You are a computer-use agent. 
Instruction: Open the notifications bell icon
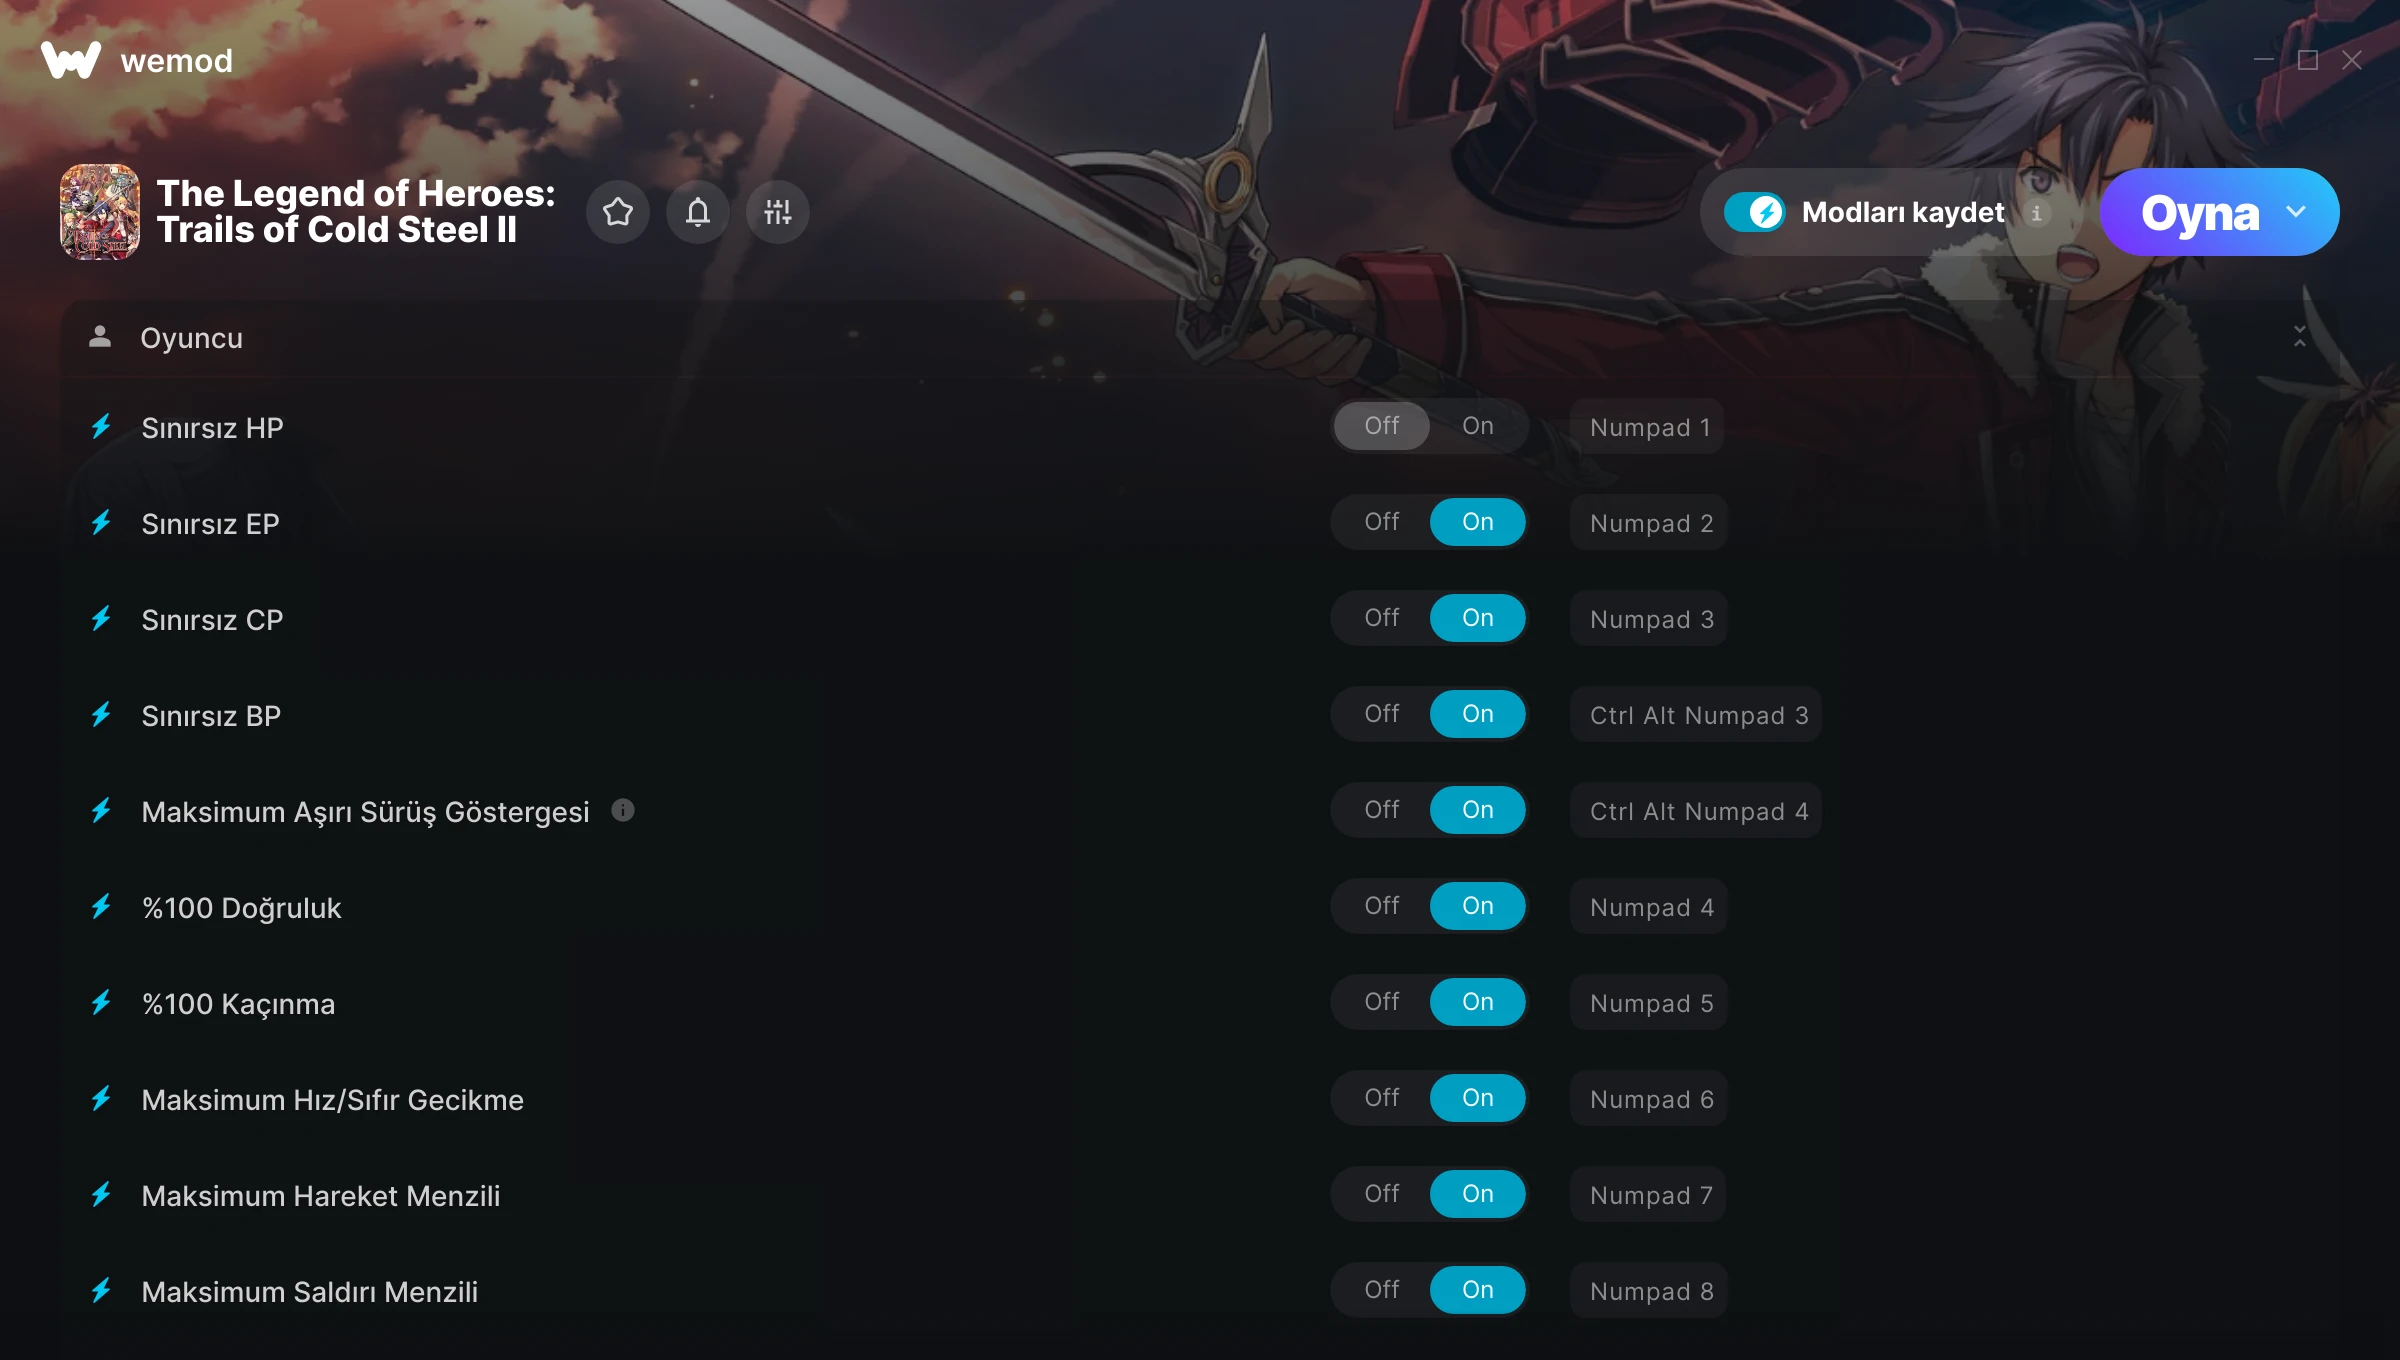[698, 212]
